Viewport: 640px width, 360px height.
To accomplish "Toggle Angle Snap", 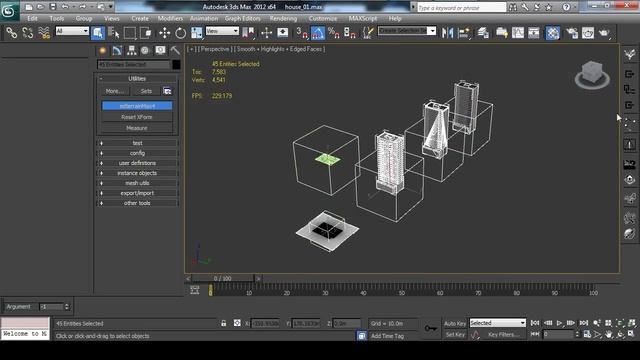I will pyautogui.click(x=318, y=33).
